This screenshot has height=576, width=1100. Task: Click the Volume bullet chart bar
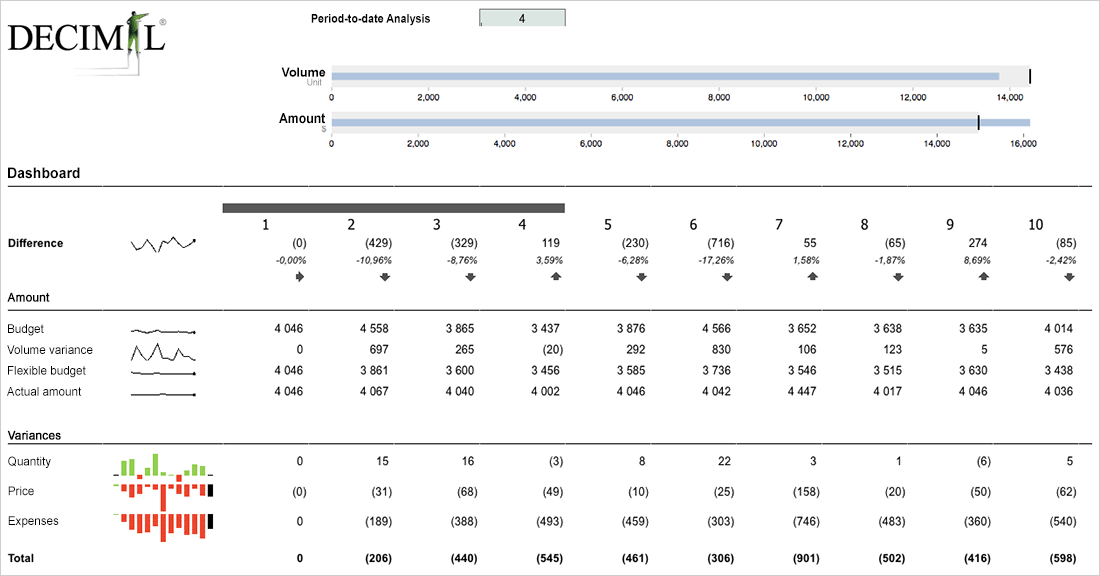click(666, 76)
